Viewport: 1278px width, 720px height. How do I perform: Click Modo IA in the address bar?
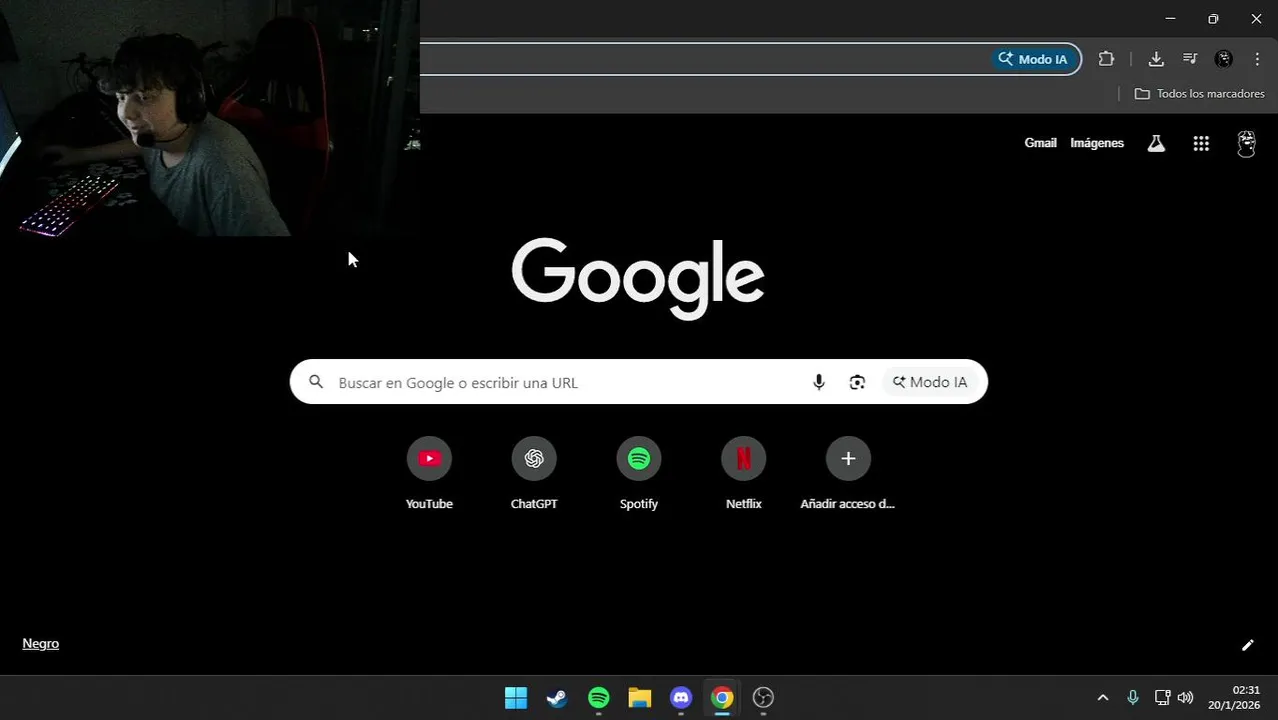(1033, 59)
